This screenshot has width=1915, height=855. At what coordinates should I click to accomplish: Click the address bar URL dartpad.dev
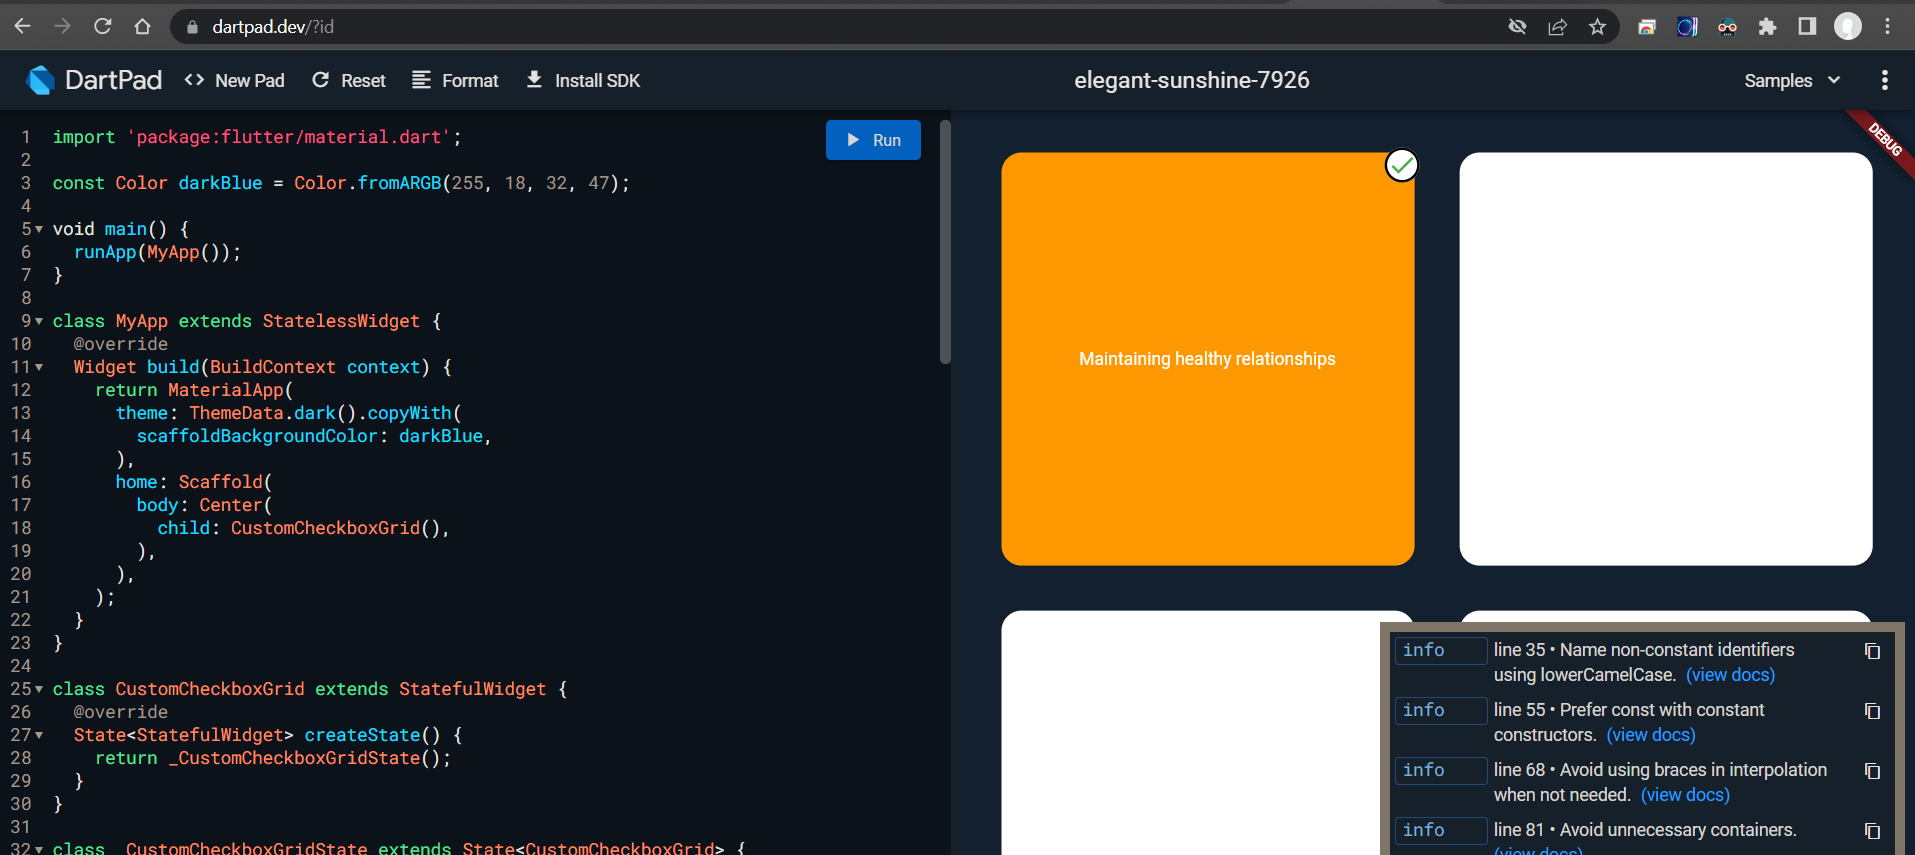coord(273,27)
